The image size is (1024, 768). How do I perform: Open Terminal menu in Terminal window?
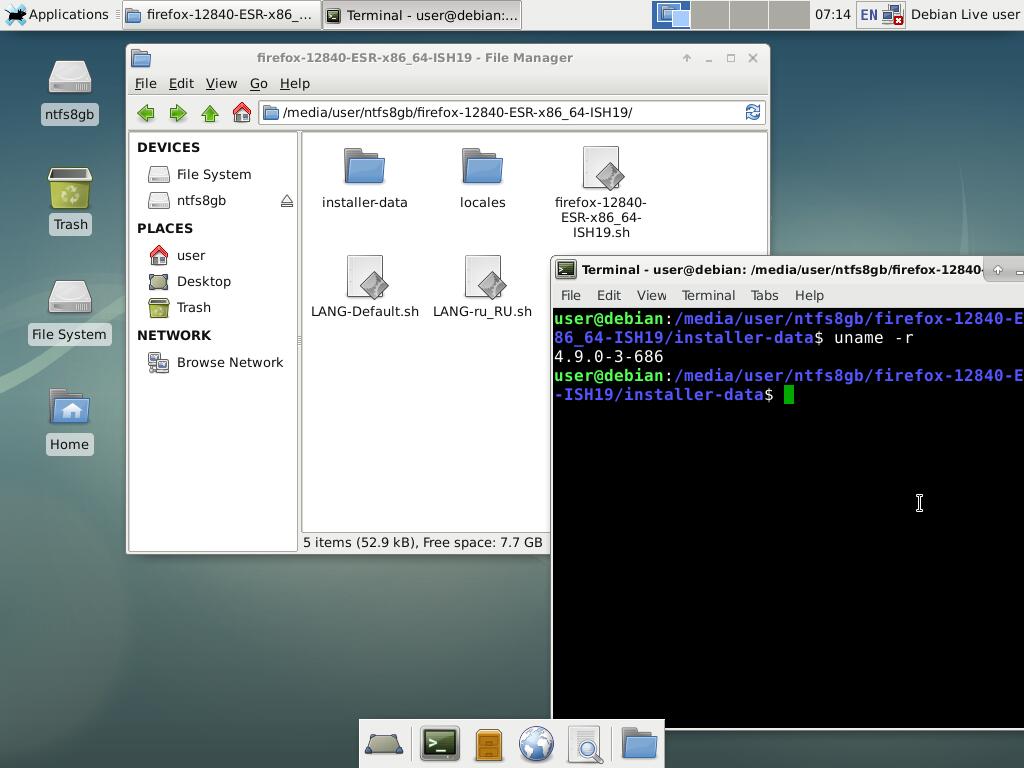709,296
